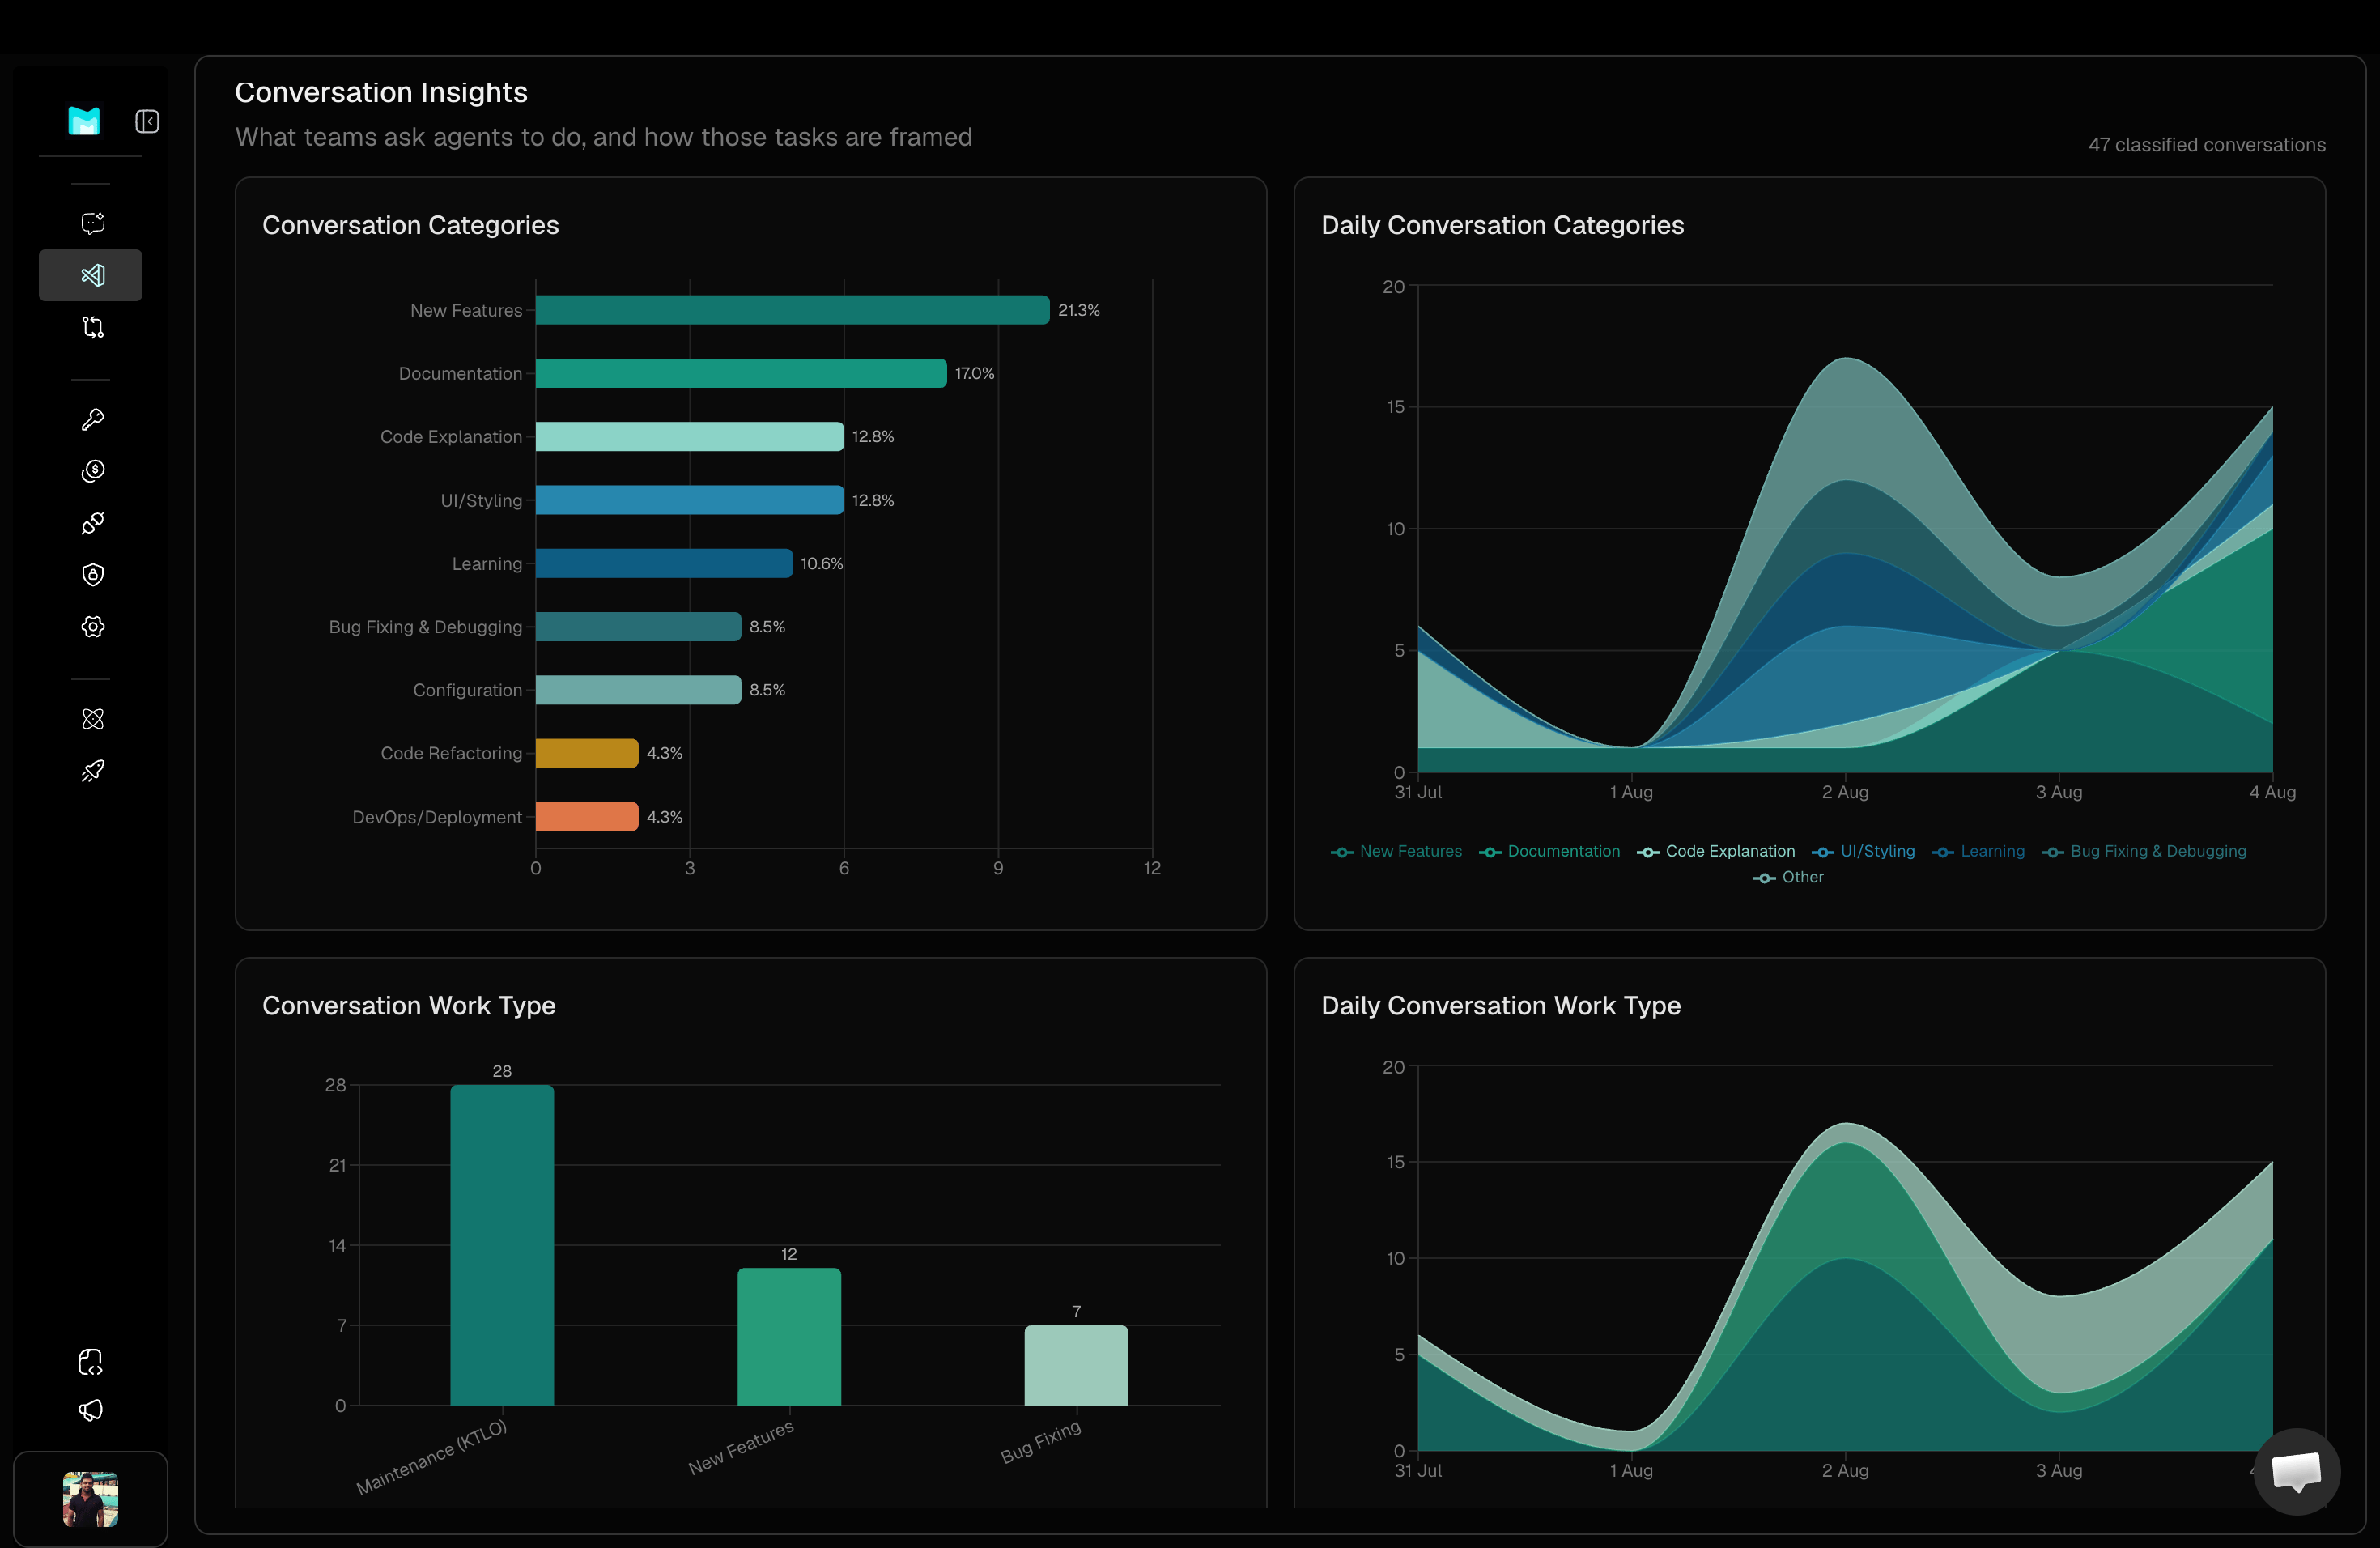
Task: Open the key icon in sidebar
Action: 93,419
